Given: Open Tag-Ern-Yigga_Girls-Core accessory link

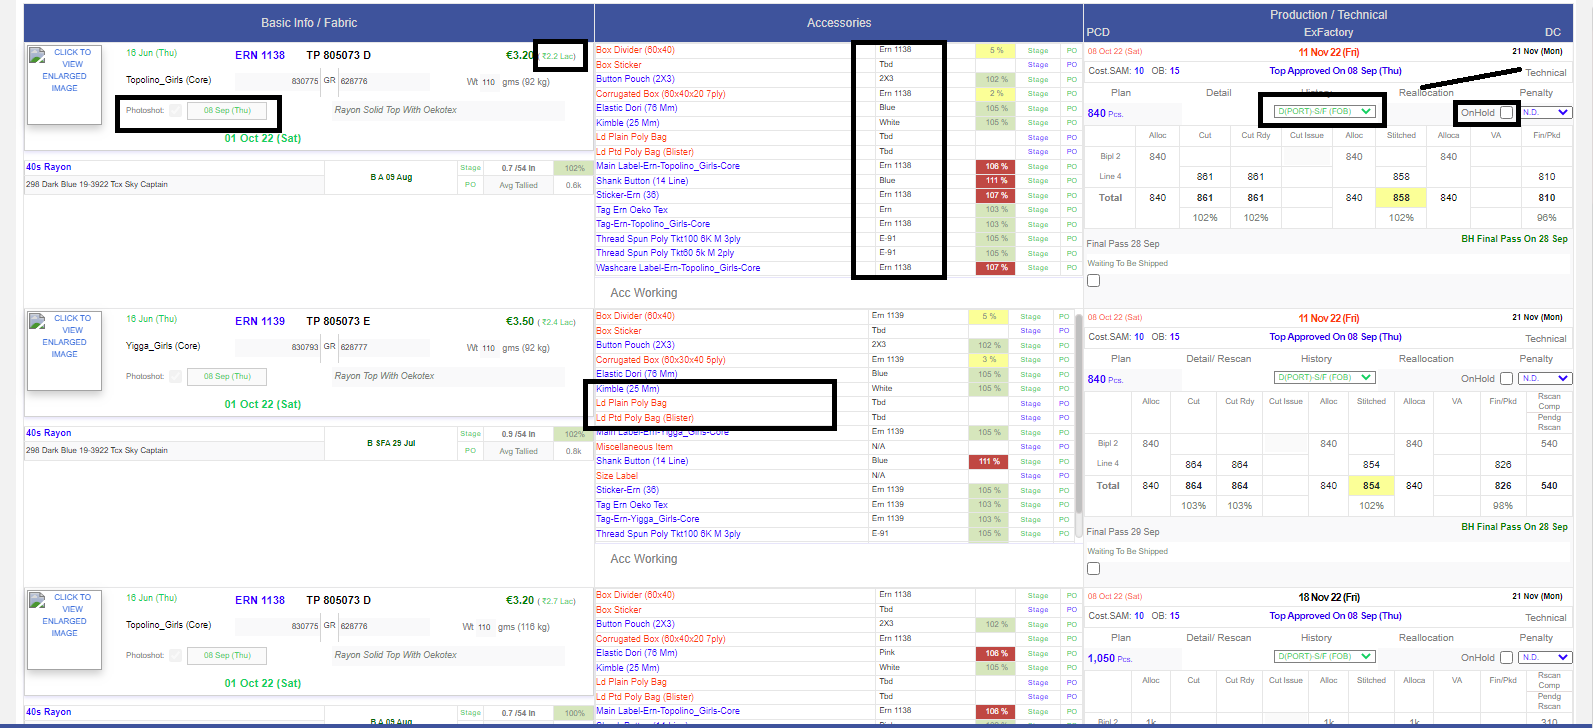Looking at the screenshot, I should click(648, 519).
